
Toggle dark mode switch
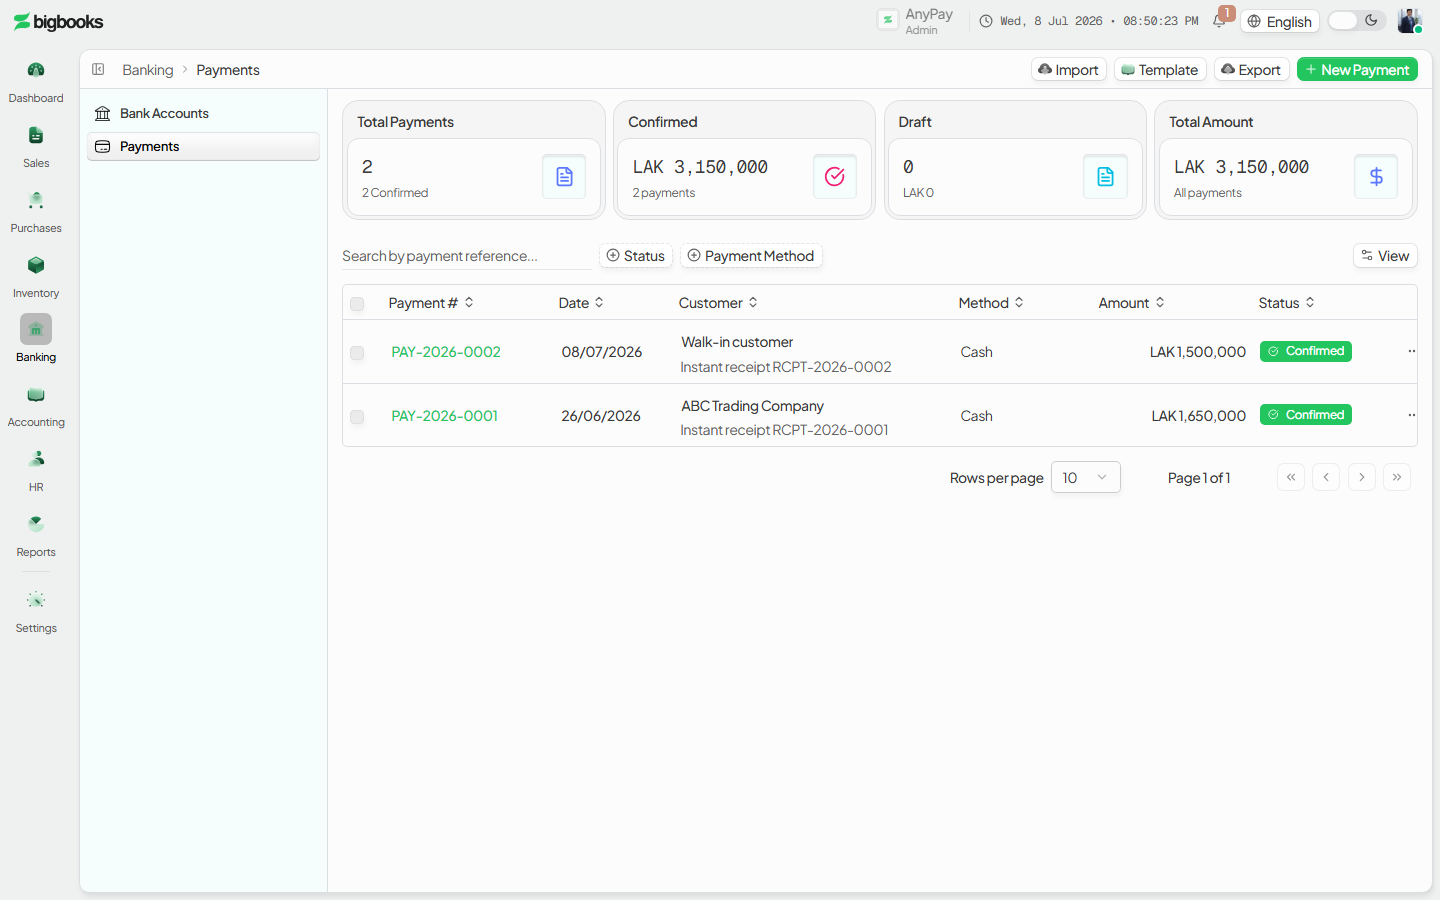(1357, 21)
